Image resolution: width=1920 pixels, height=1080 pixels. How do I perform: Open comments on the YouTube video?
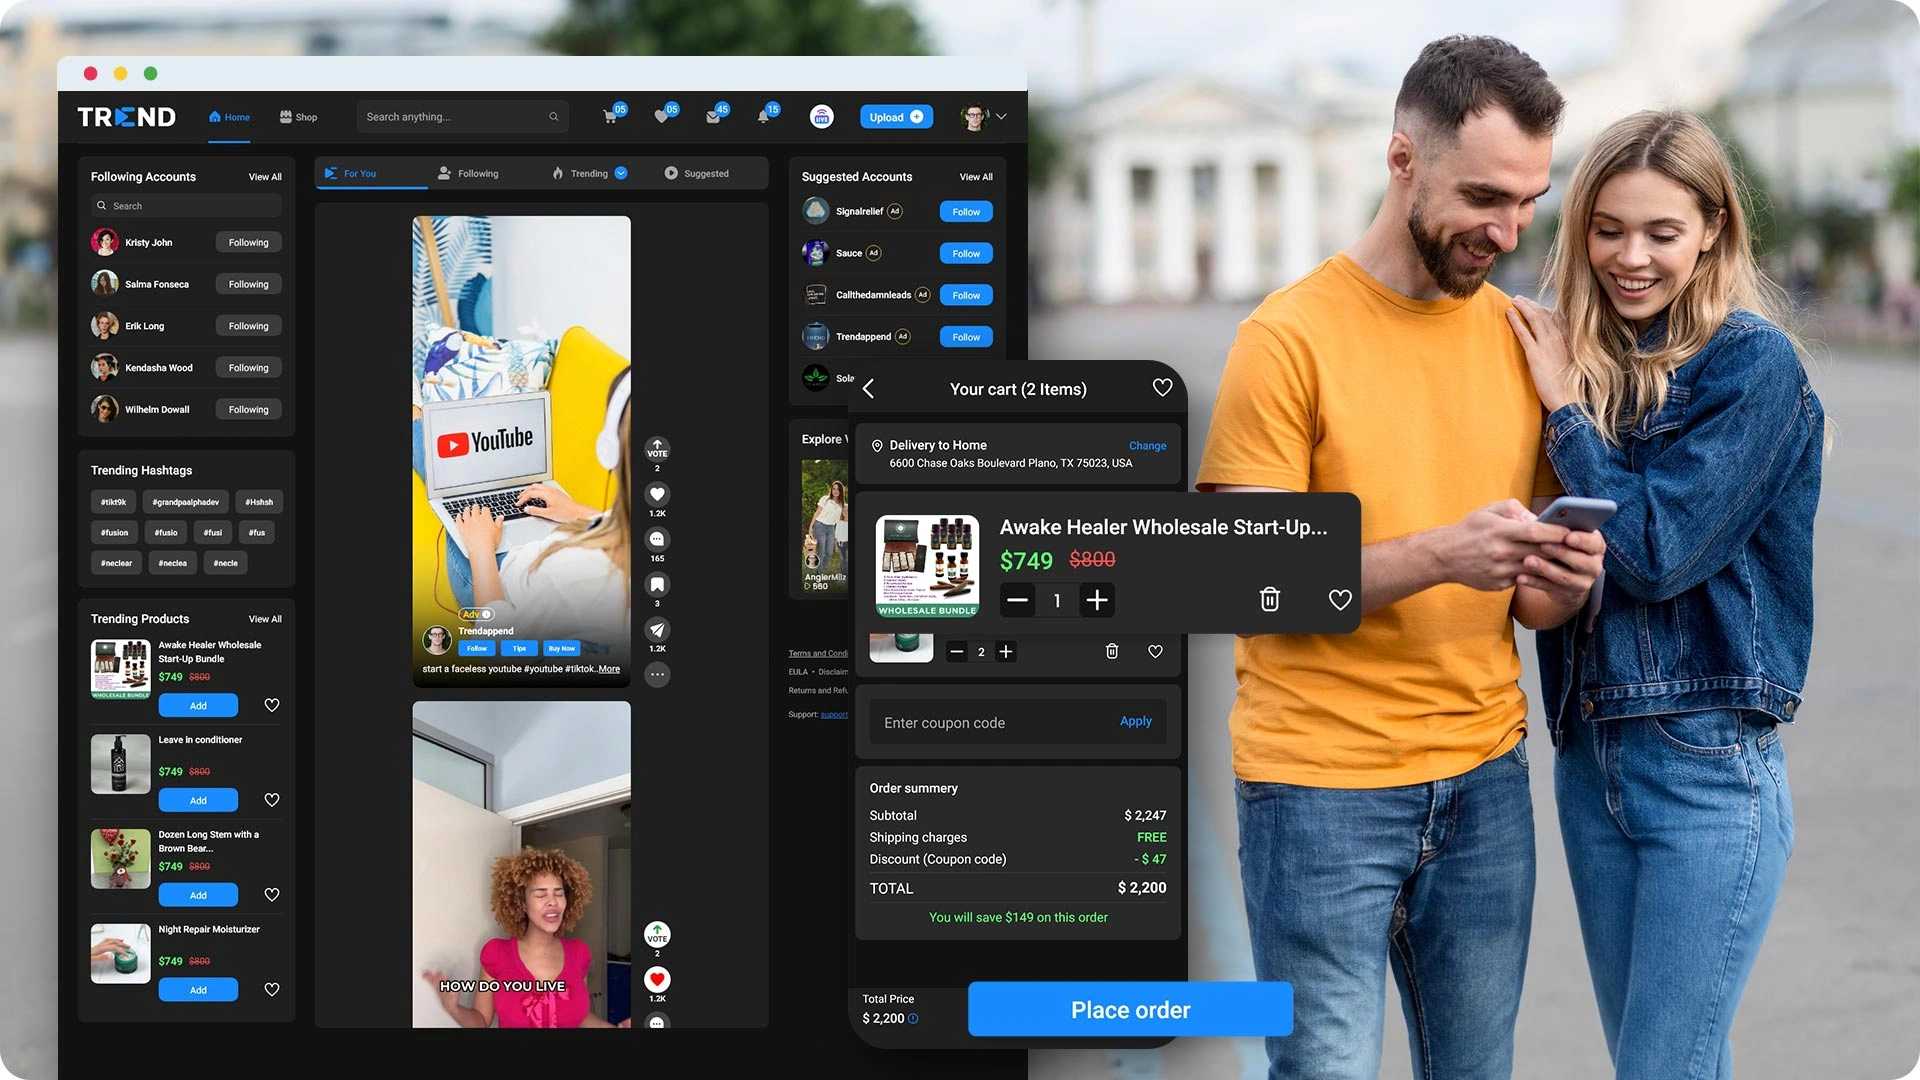coord(657,539)
